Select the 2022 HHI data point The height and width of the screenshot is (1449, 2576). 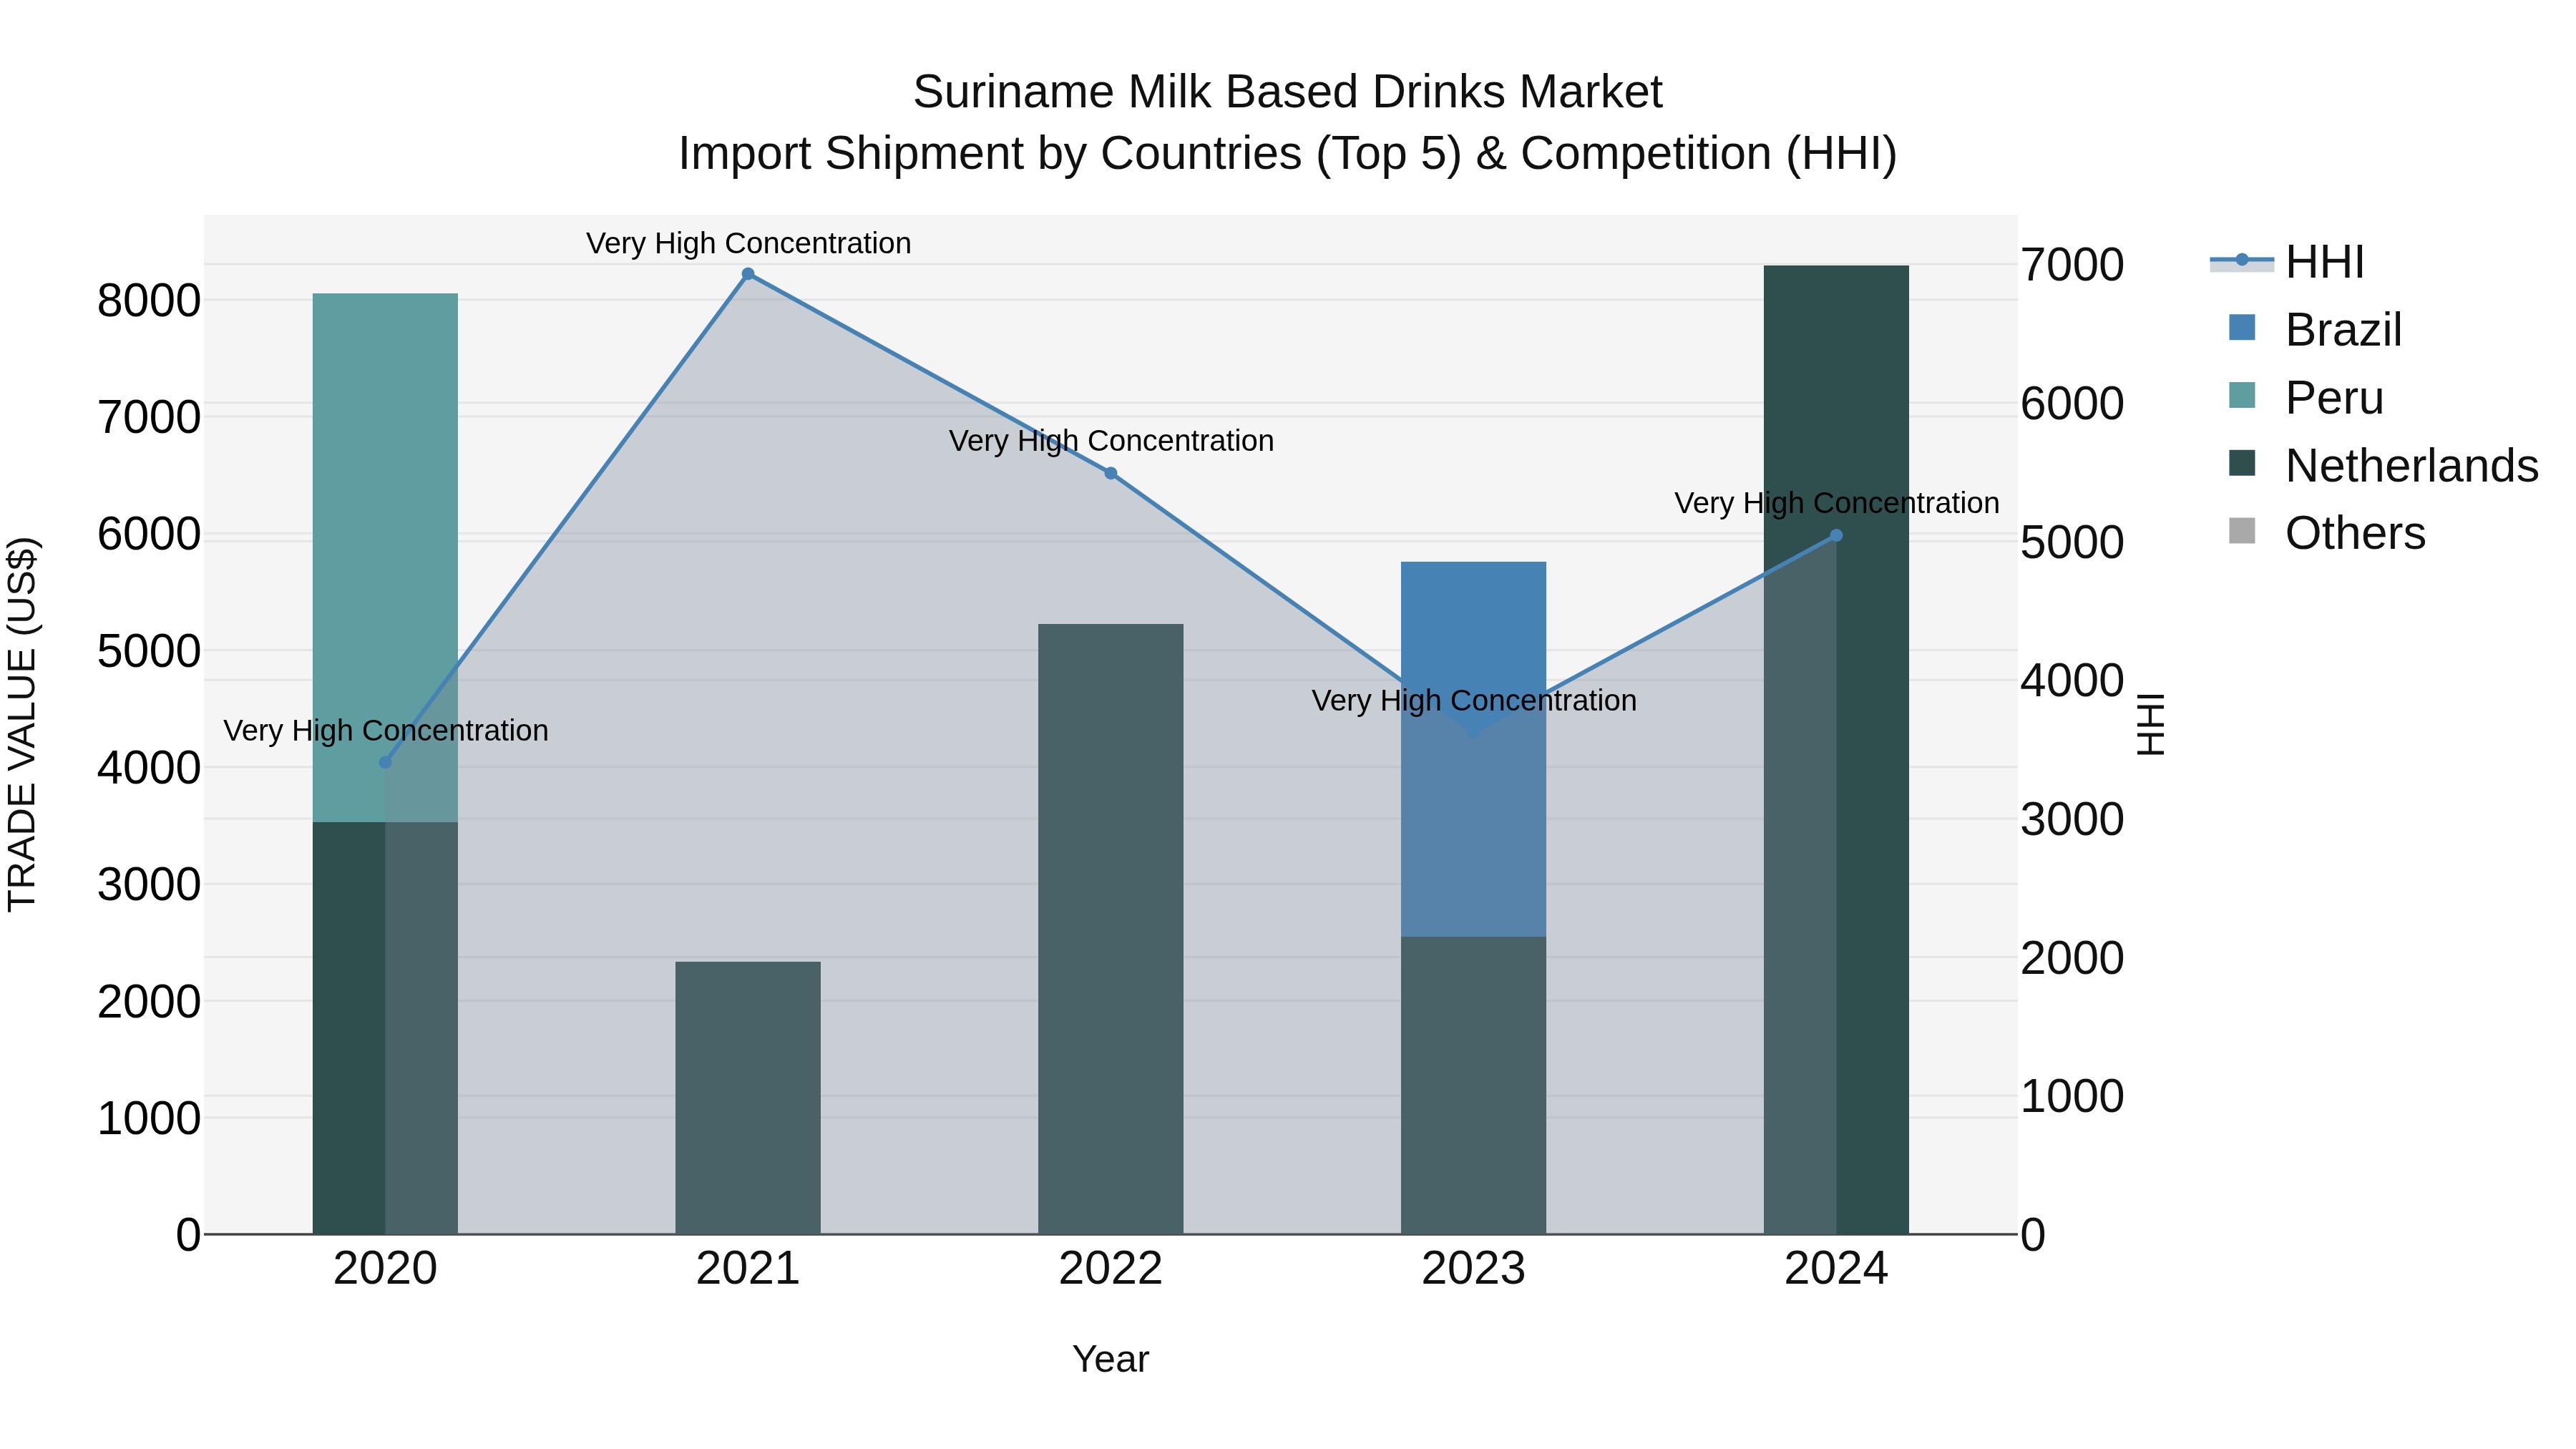pos(1111,473)
